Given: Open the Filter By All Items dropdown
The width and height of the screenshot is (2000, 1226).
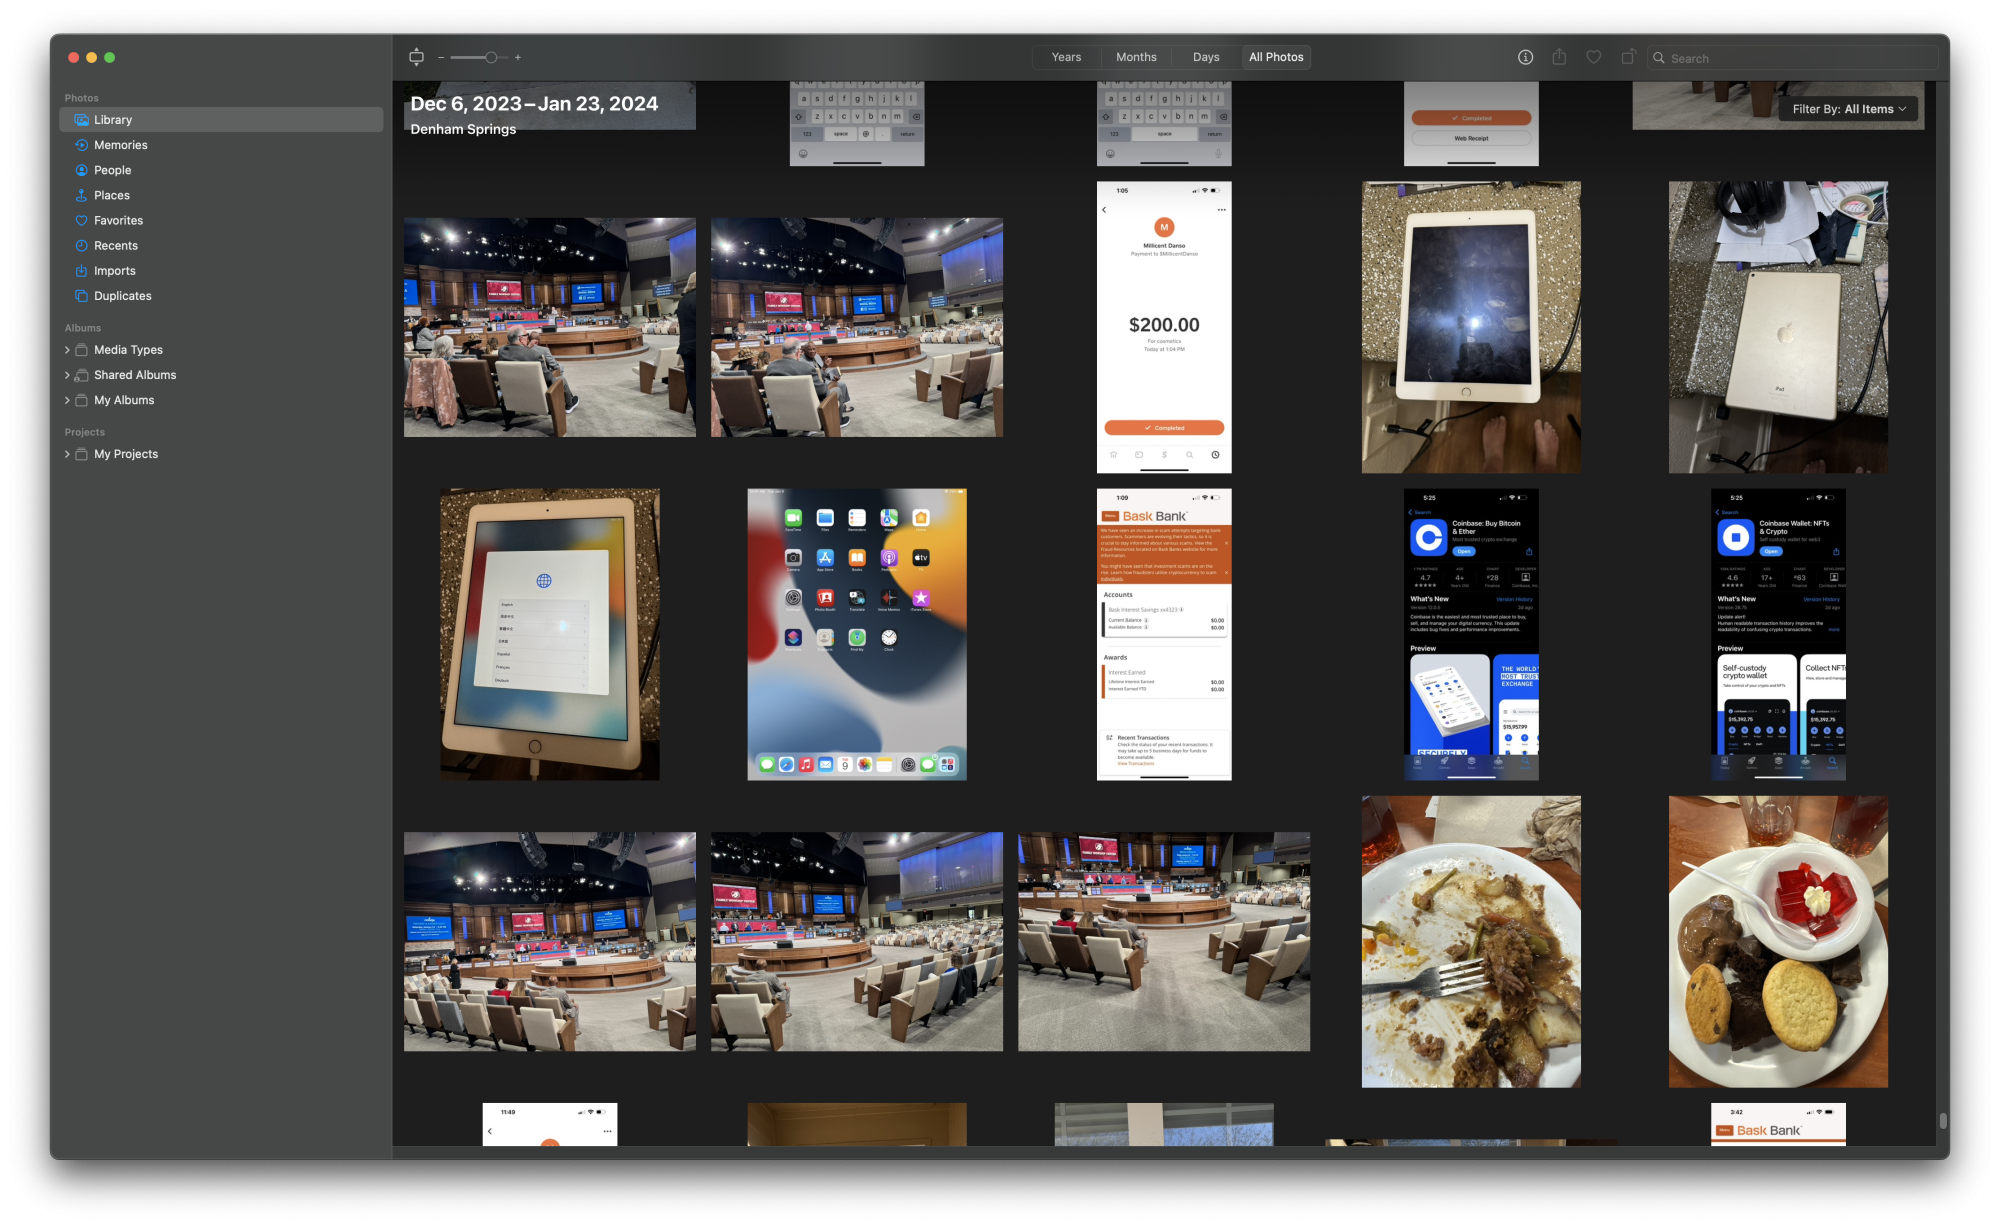Looking at the screenshot, I should coord(1848,109).
